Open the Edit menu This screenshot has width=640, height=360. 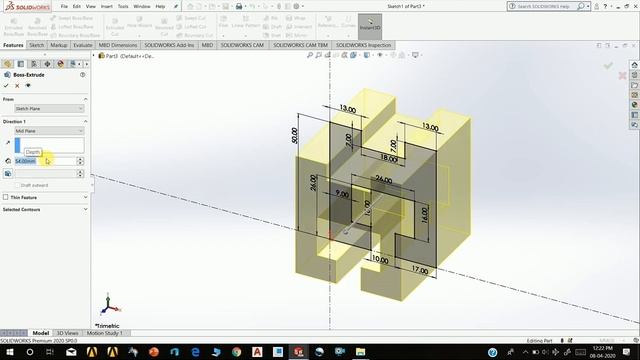77,7
